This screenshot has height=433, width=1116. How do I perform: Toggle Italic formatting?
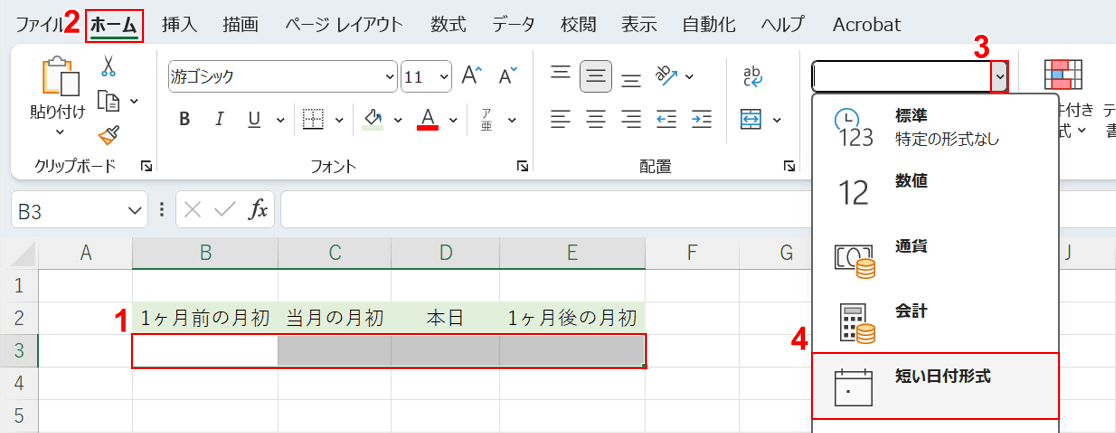click(x=219, y=119)
